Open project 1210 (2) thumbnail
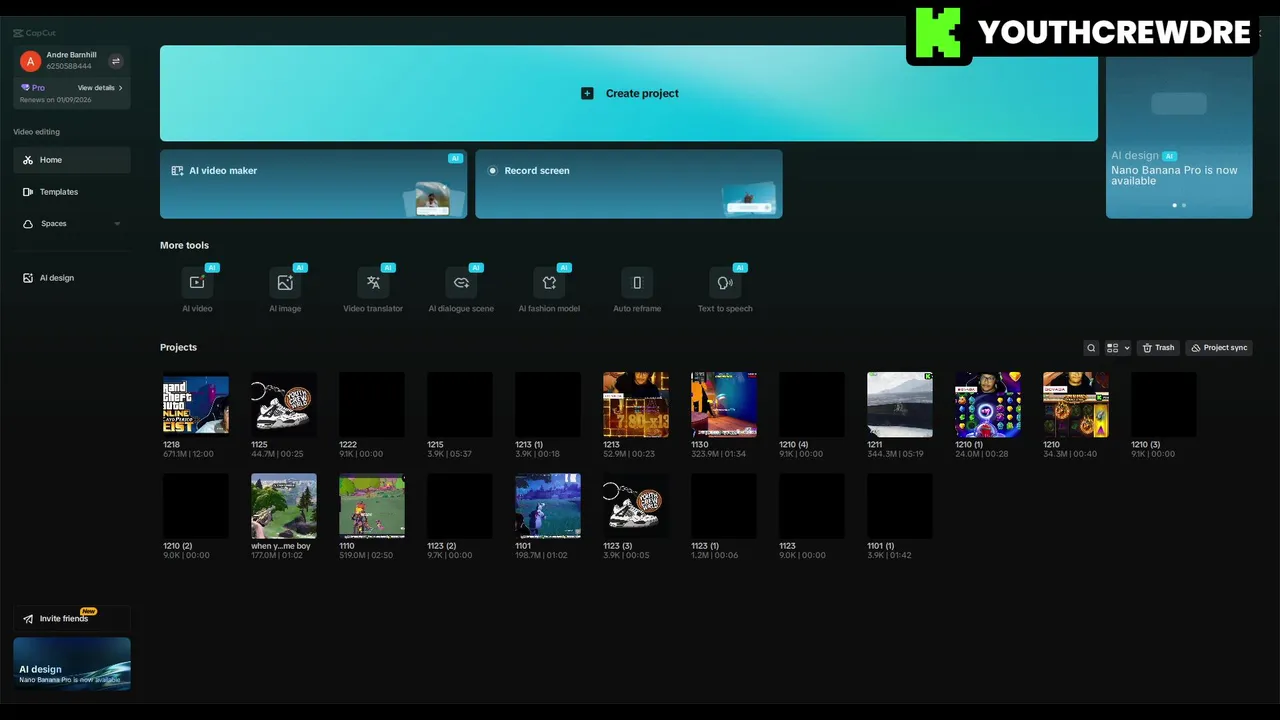The image size is (1280, 720). (196, 506)
